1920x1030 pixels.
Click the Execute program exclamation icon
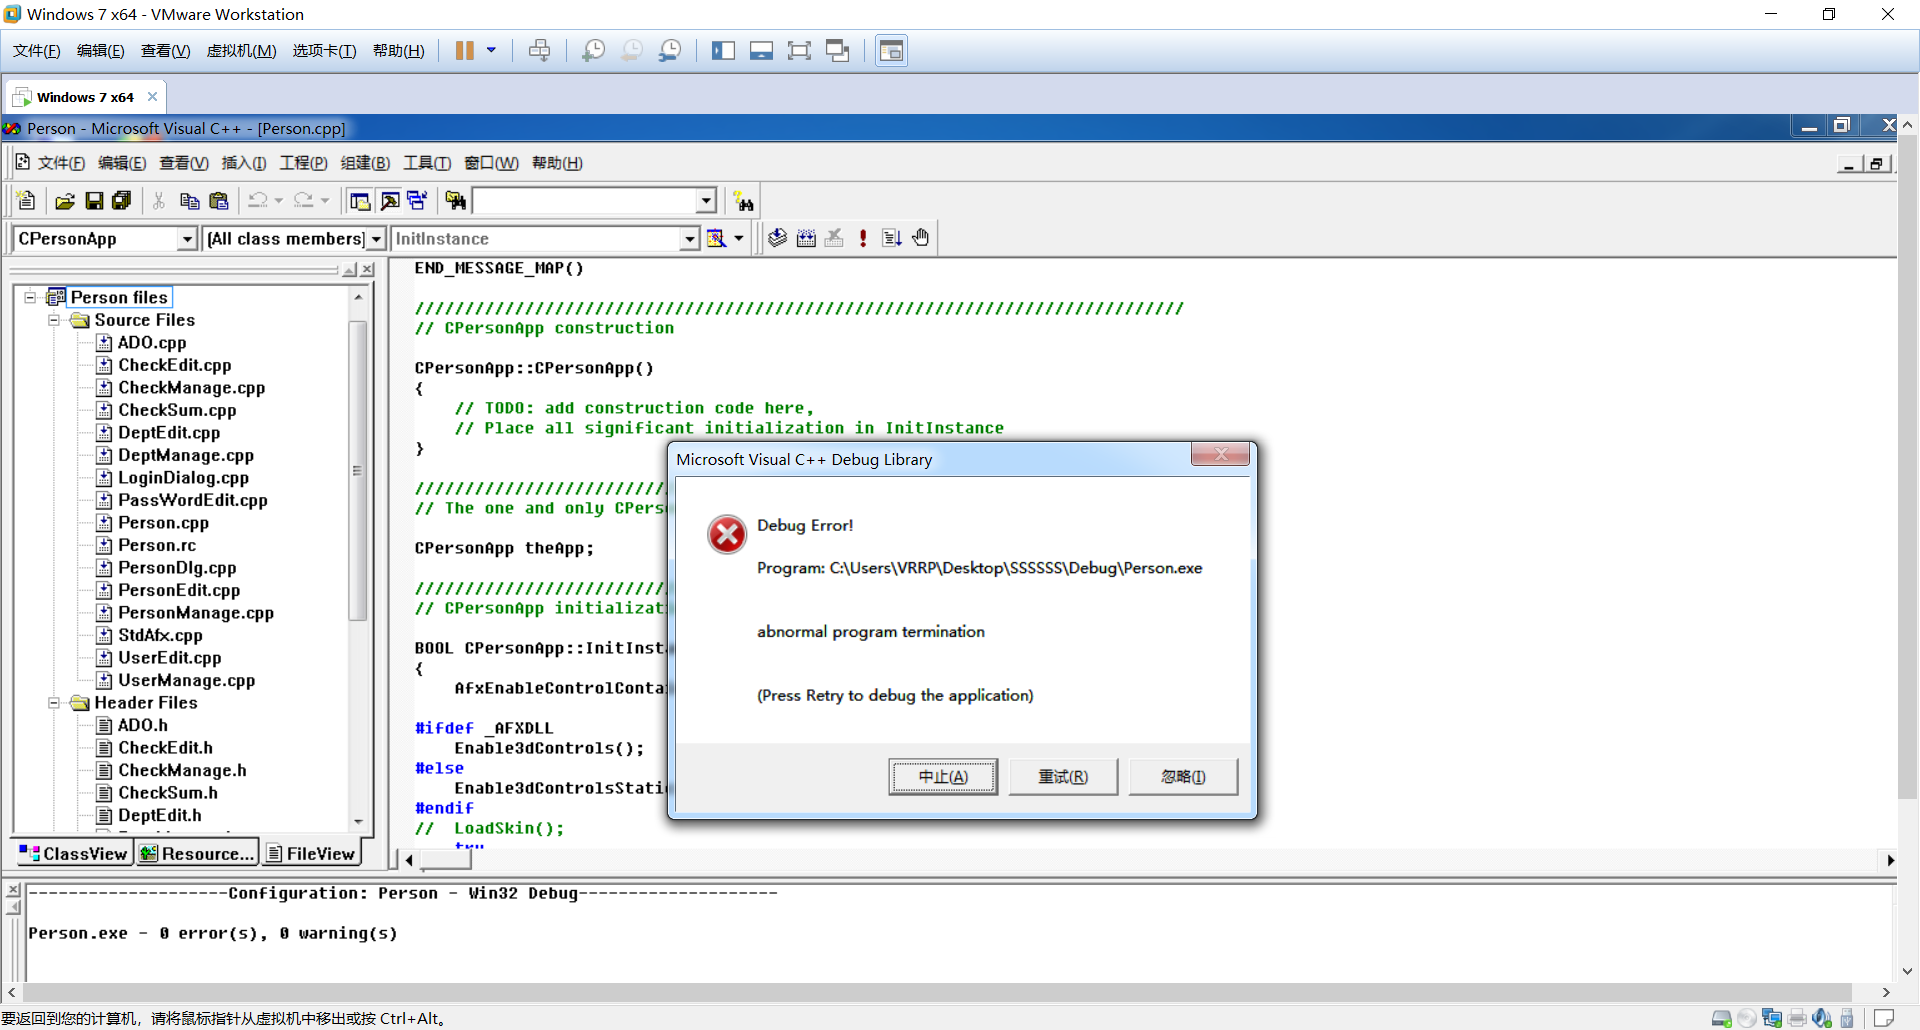pos(863,238)
